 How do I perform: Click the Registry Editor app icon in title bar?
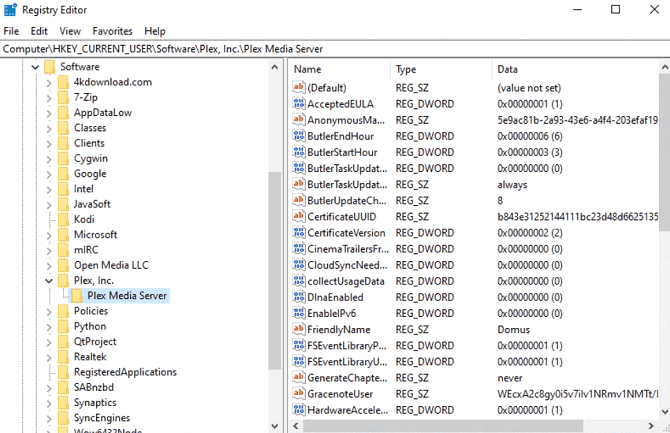coord(10,9)
